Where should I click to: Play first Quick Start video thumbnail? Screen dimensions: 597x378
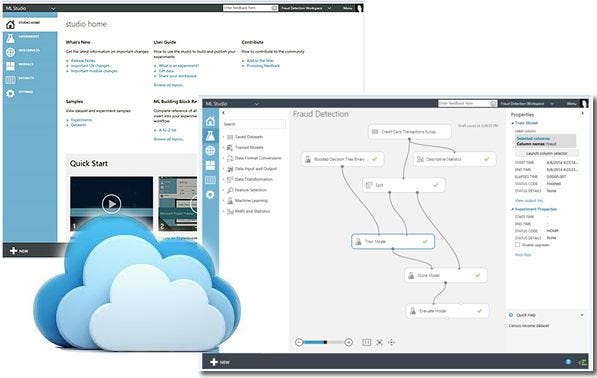click(x=112, y=203)
